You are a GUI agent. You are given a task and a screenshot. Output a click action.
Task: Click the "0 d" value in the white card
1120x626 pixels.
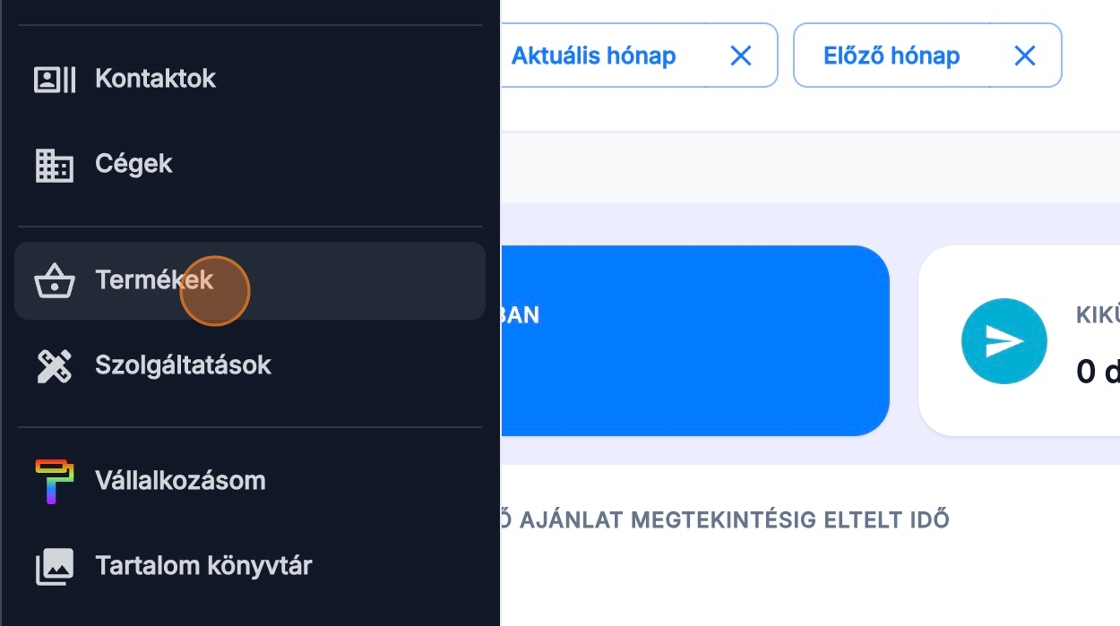tap(1097, 372)
